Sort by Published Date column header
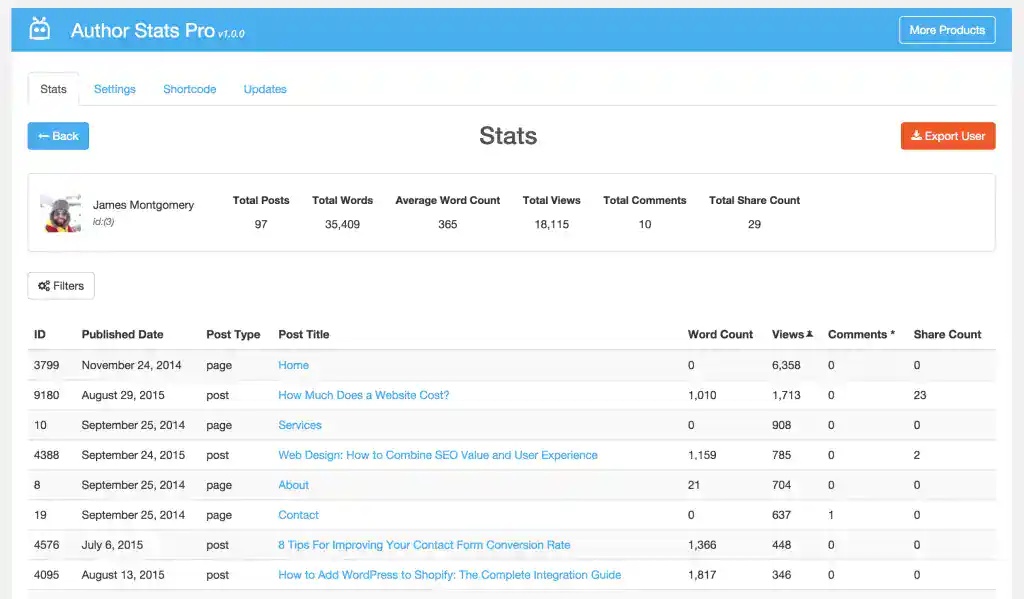This screenshot has height=599, width=1024. click(x=122, y=334)
